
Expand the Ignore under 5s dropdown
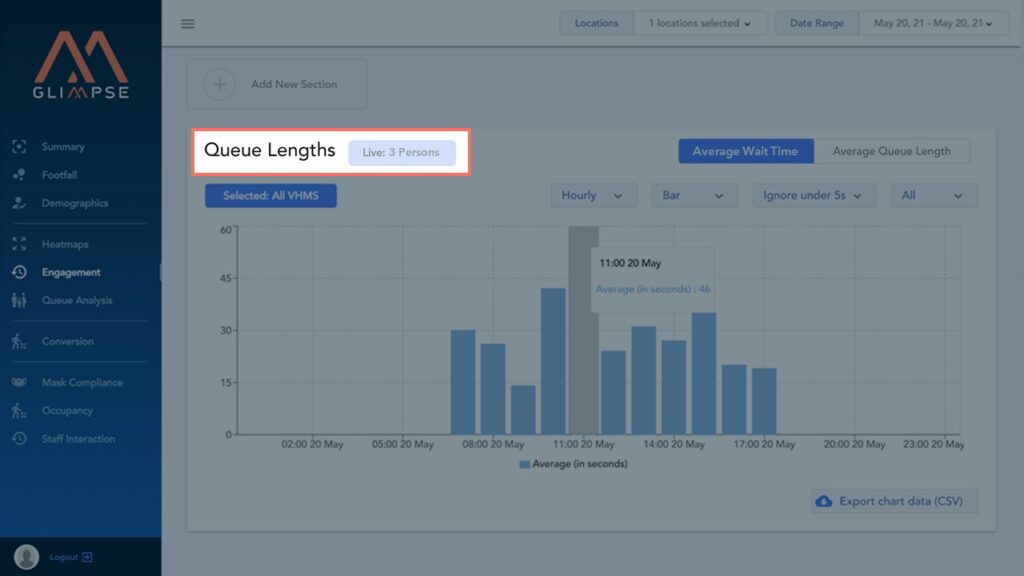click(814, 196)
